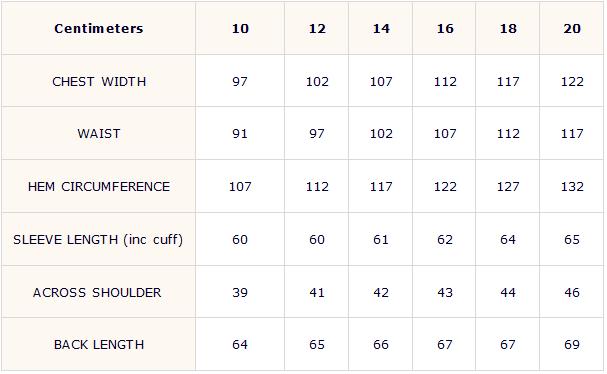Click hem circumference value 132 for size 20
The image size is (607, 374).
(572, 187)
